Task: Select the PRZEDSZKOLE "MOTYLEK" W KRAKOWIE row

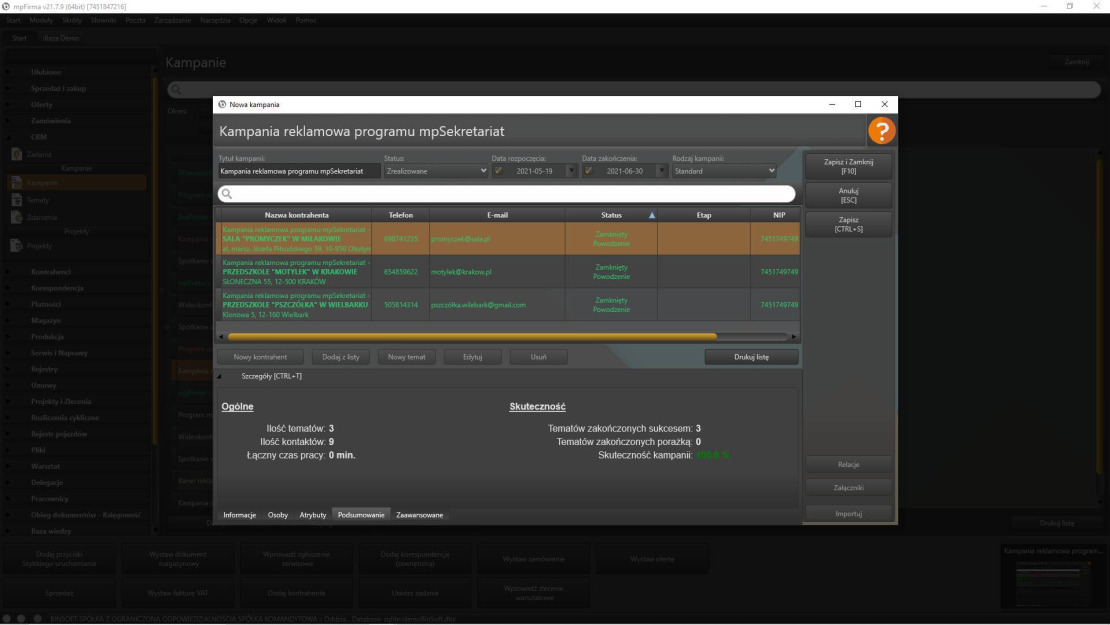Action: coord(508,272)
